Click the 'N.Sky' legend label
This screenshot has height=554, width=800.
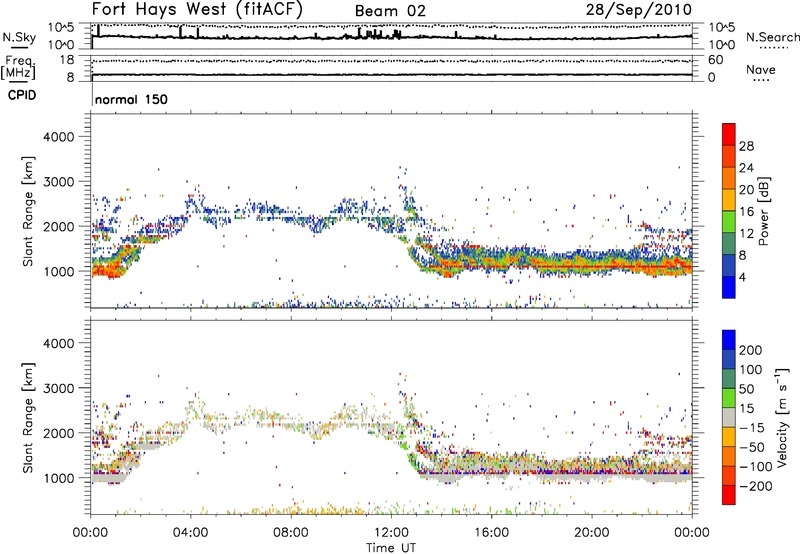pyautogui.click(x=19, y=37)
